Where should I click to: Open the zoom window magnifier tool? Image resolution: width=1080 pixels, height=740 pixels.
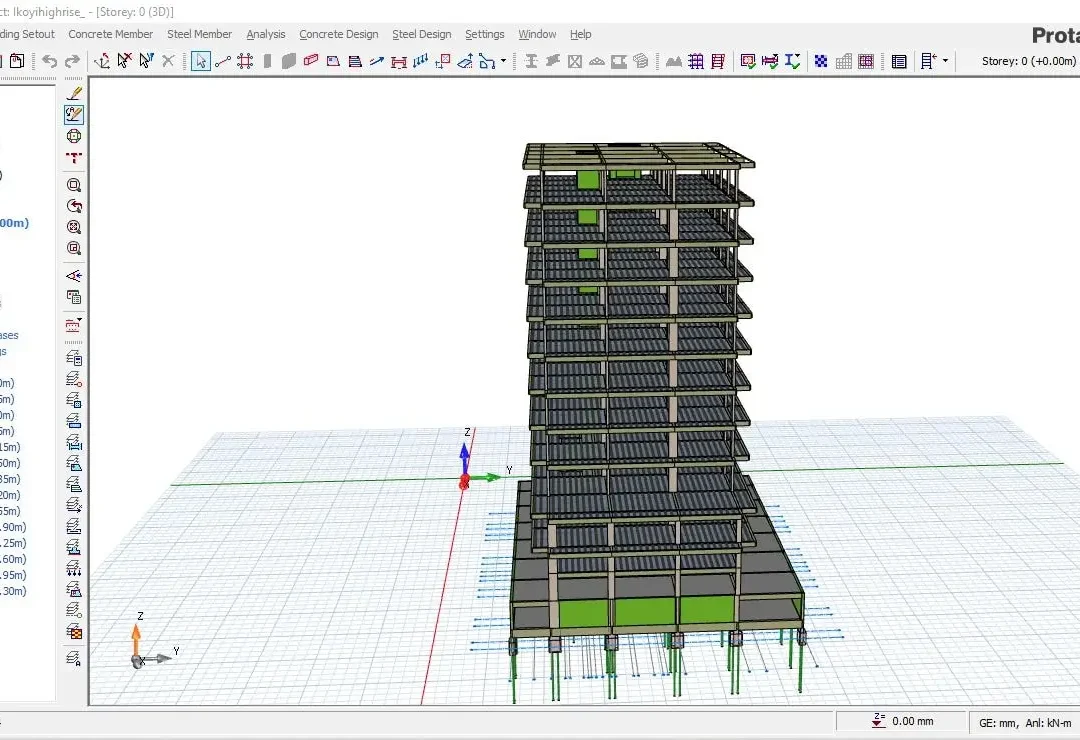[74, 185]
